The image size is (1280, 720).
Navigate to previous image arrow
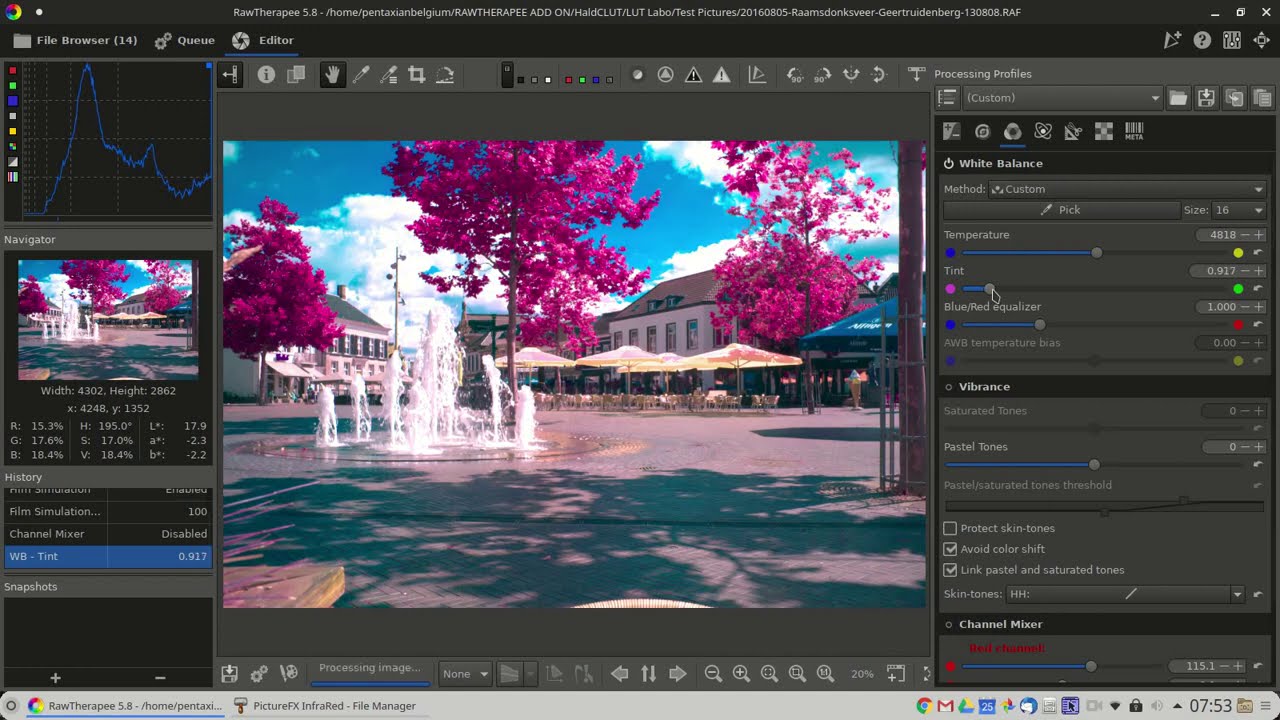620,674
